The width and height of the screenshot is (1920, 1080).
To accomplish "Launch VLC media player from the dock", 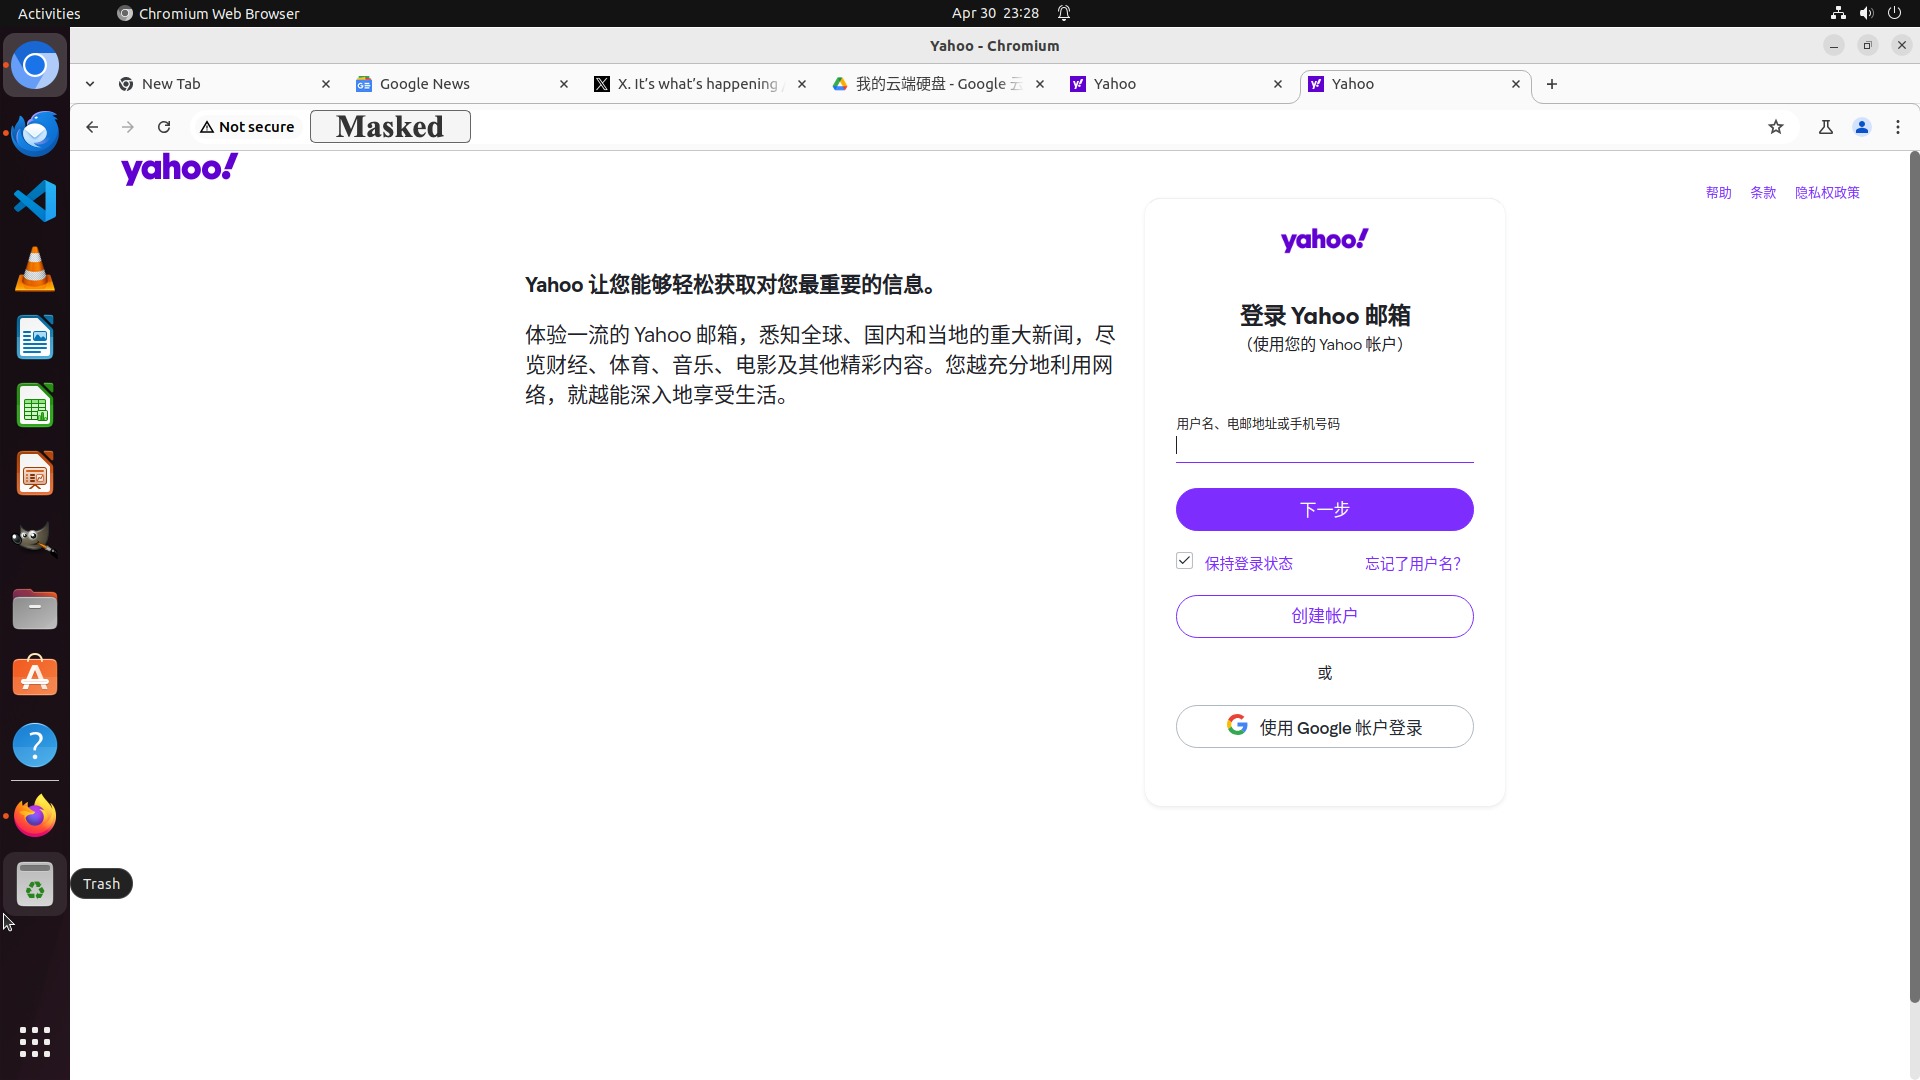I will coord(35,269).
